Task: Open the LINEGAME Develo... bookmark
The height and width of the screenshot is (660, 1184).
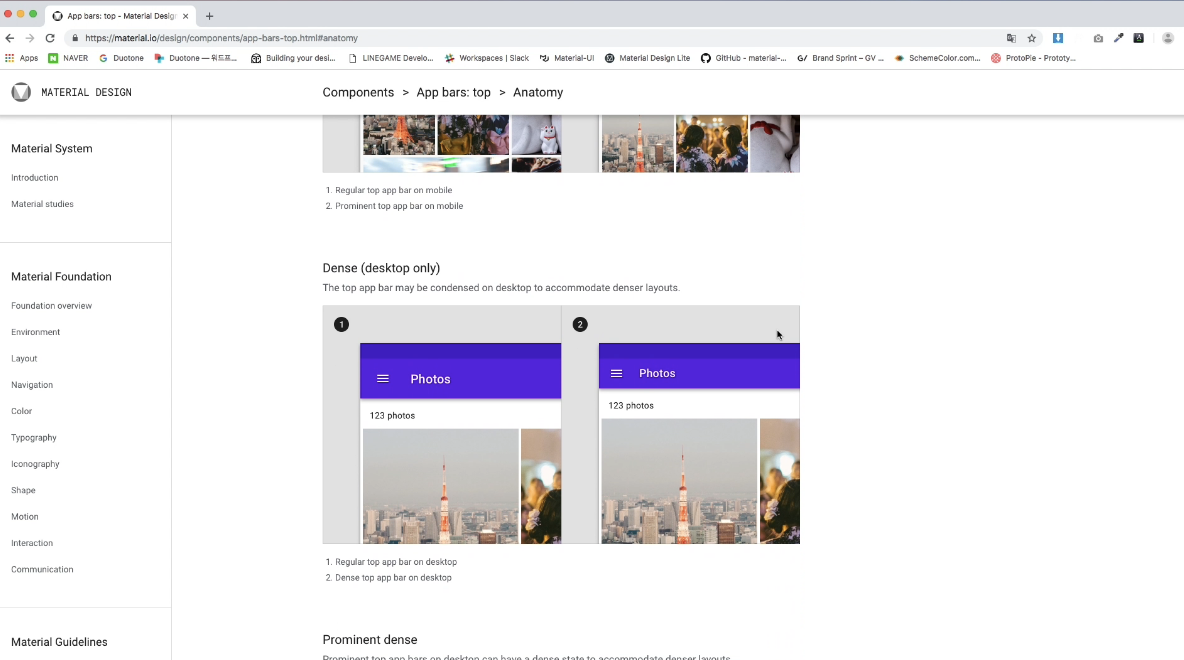Action: coord(390,58)
